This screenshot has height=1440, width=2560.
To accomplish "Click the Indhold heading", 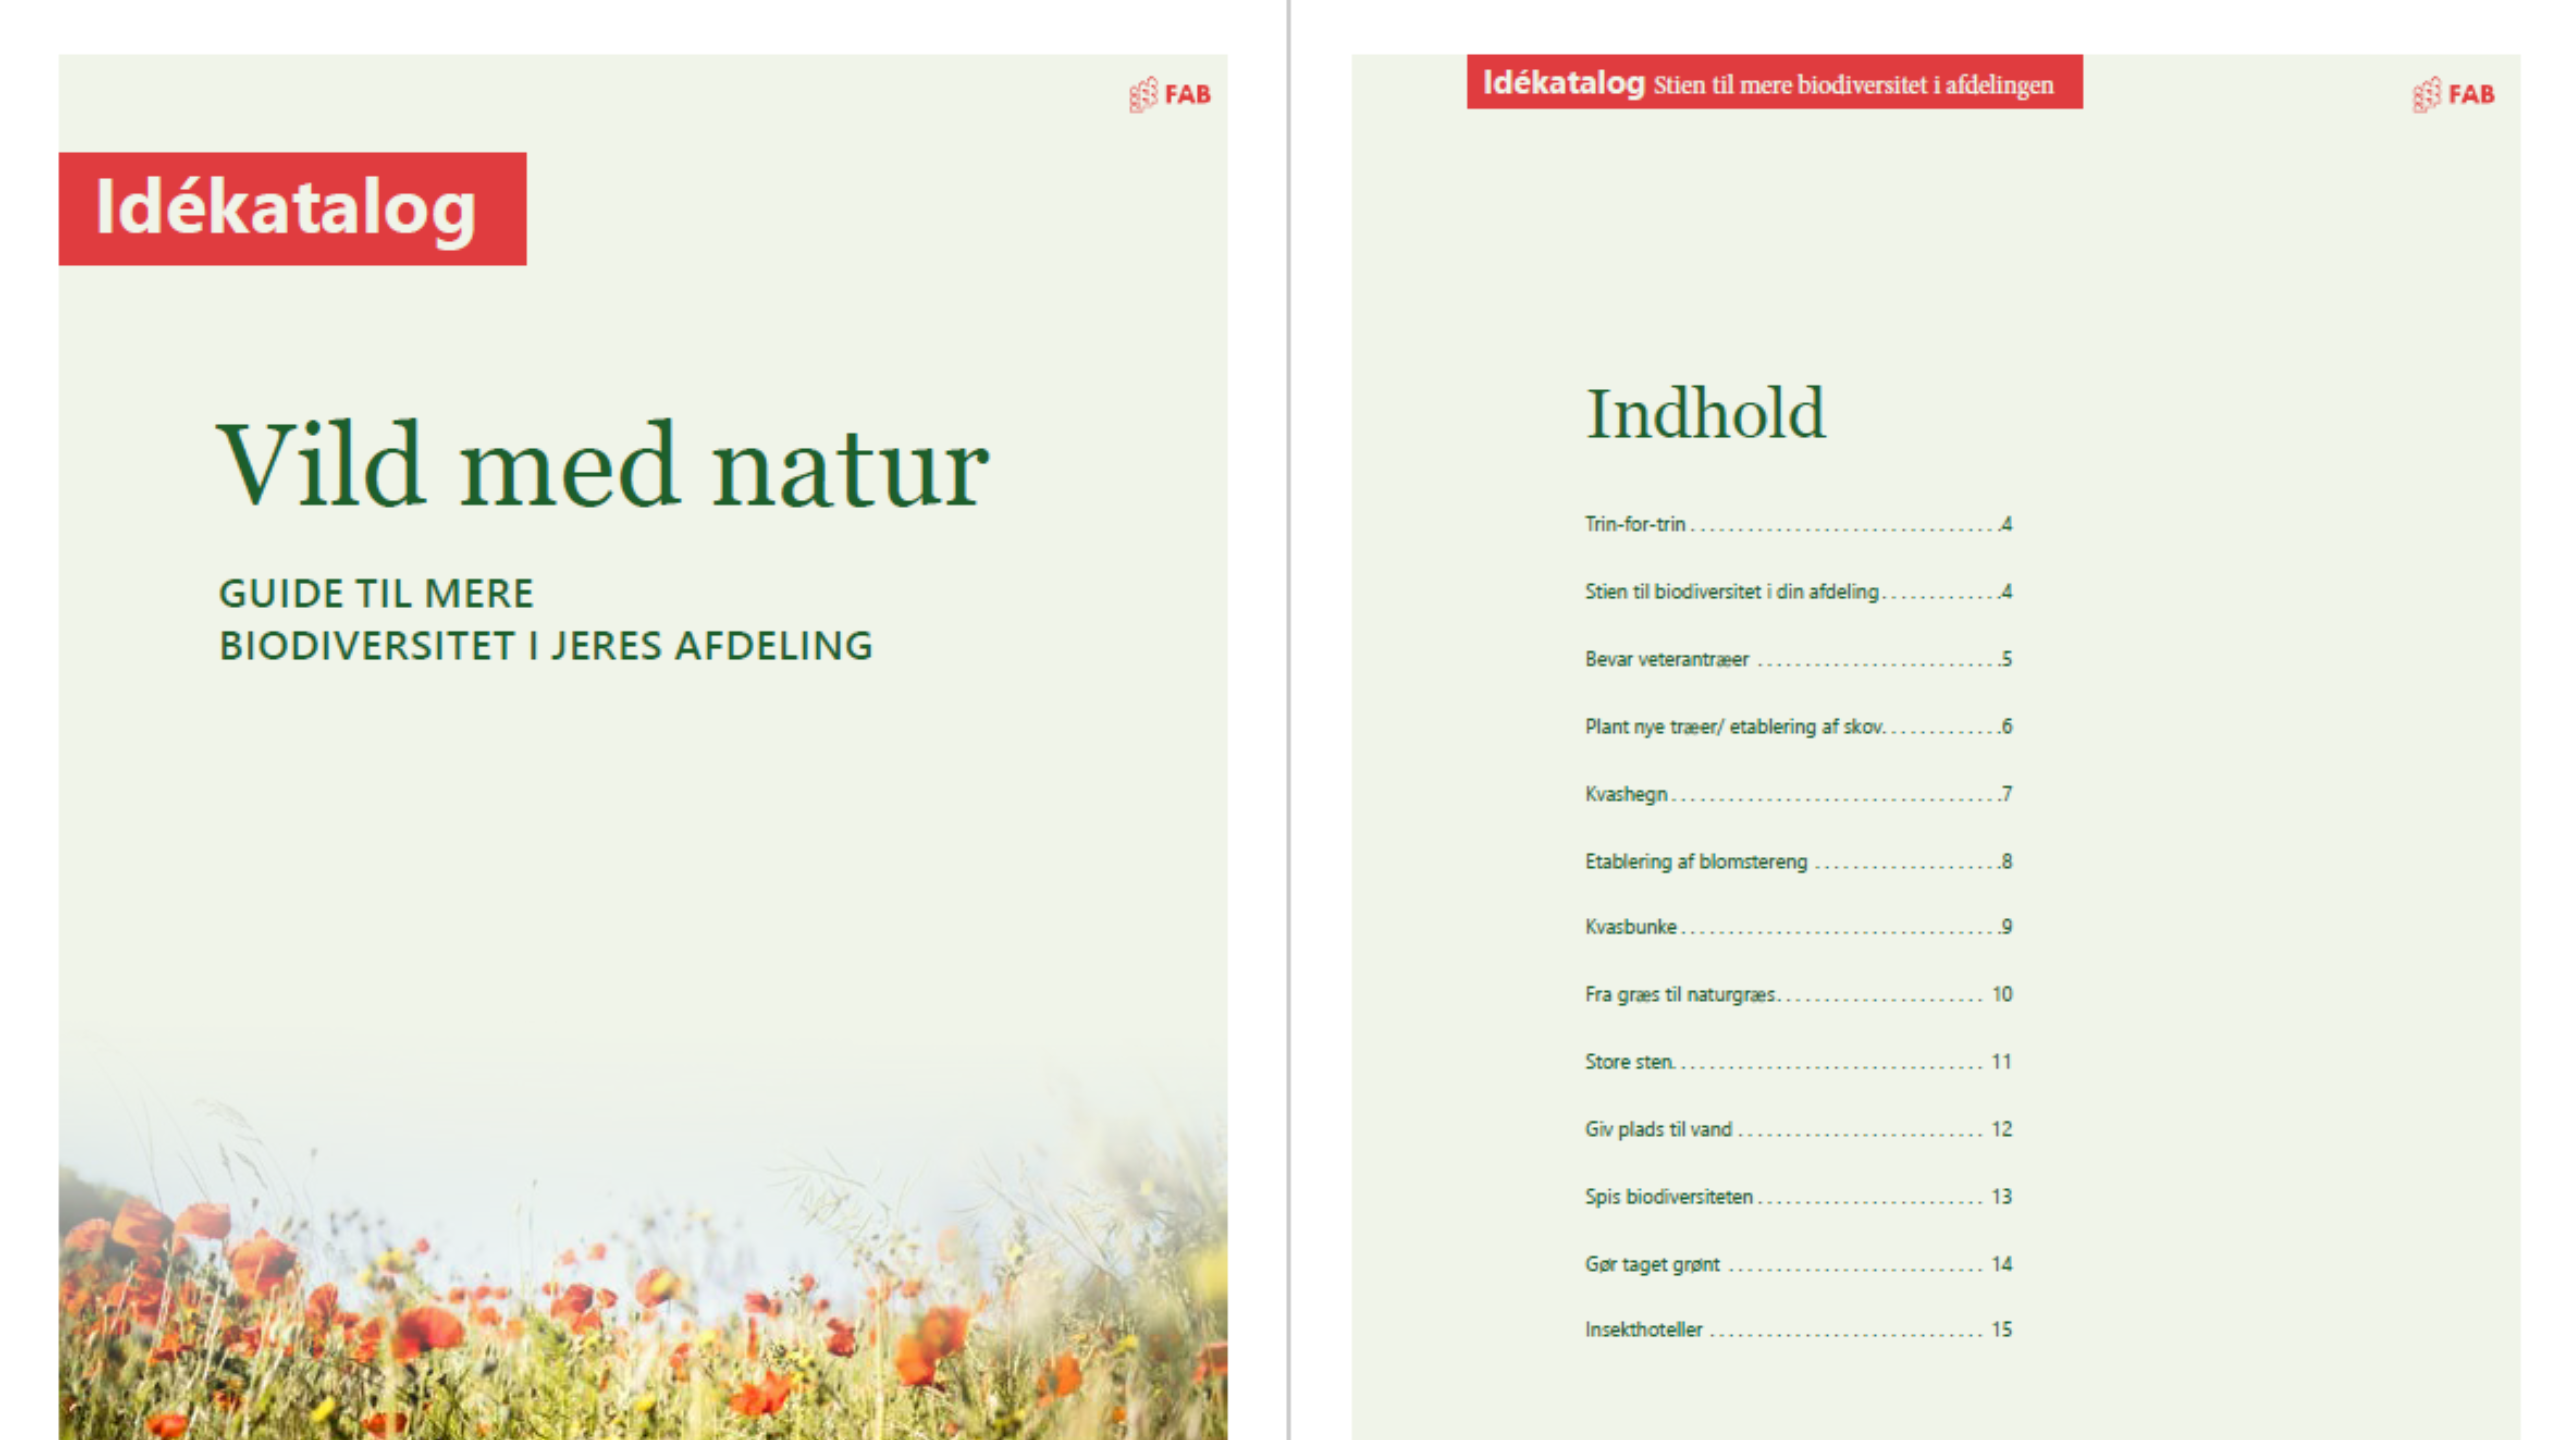I will pyautogui.click(x=1705, y=414).
